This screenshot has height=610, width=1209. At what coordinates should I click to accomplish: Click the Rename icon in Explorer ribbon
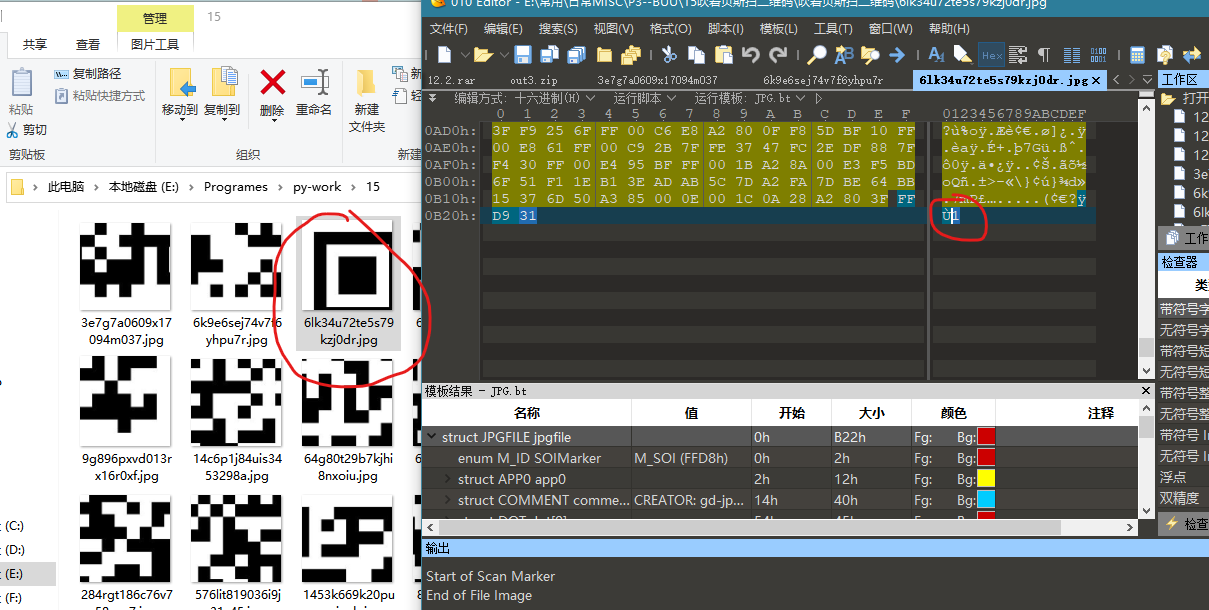(x=314, y=92)
